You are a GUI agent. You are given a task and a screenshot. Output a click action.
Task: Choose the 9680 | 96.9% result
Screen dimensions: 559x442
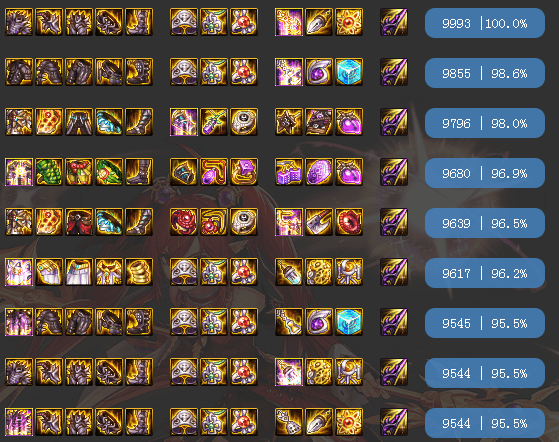click(484, 173)
